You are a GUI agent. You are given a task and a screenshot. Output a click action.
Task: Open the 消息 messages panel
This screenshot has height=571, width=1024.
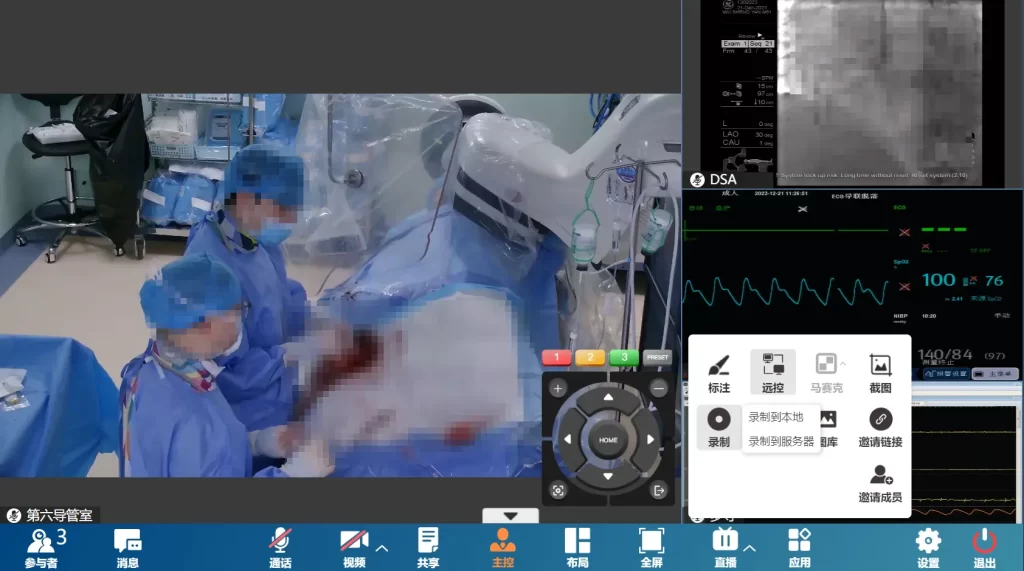(127, 548)
